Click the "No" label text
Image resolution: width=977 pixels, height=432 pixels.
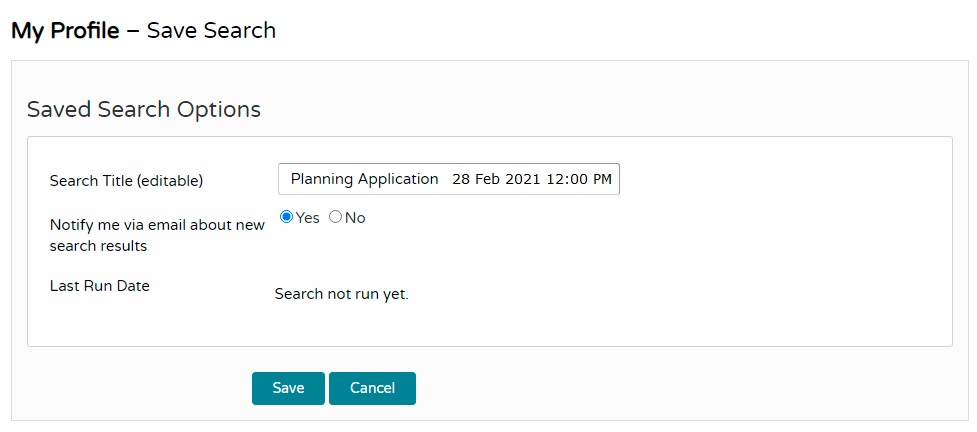click(x=355, y=218)
